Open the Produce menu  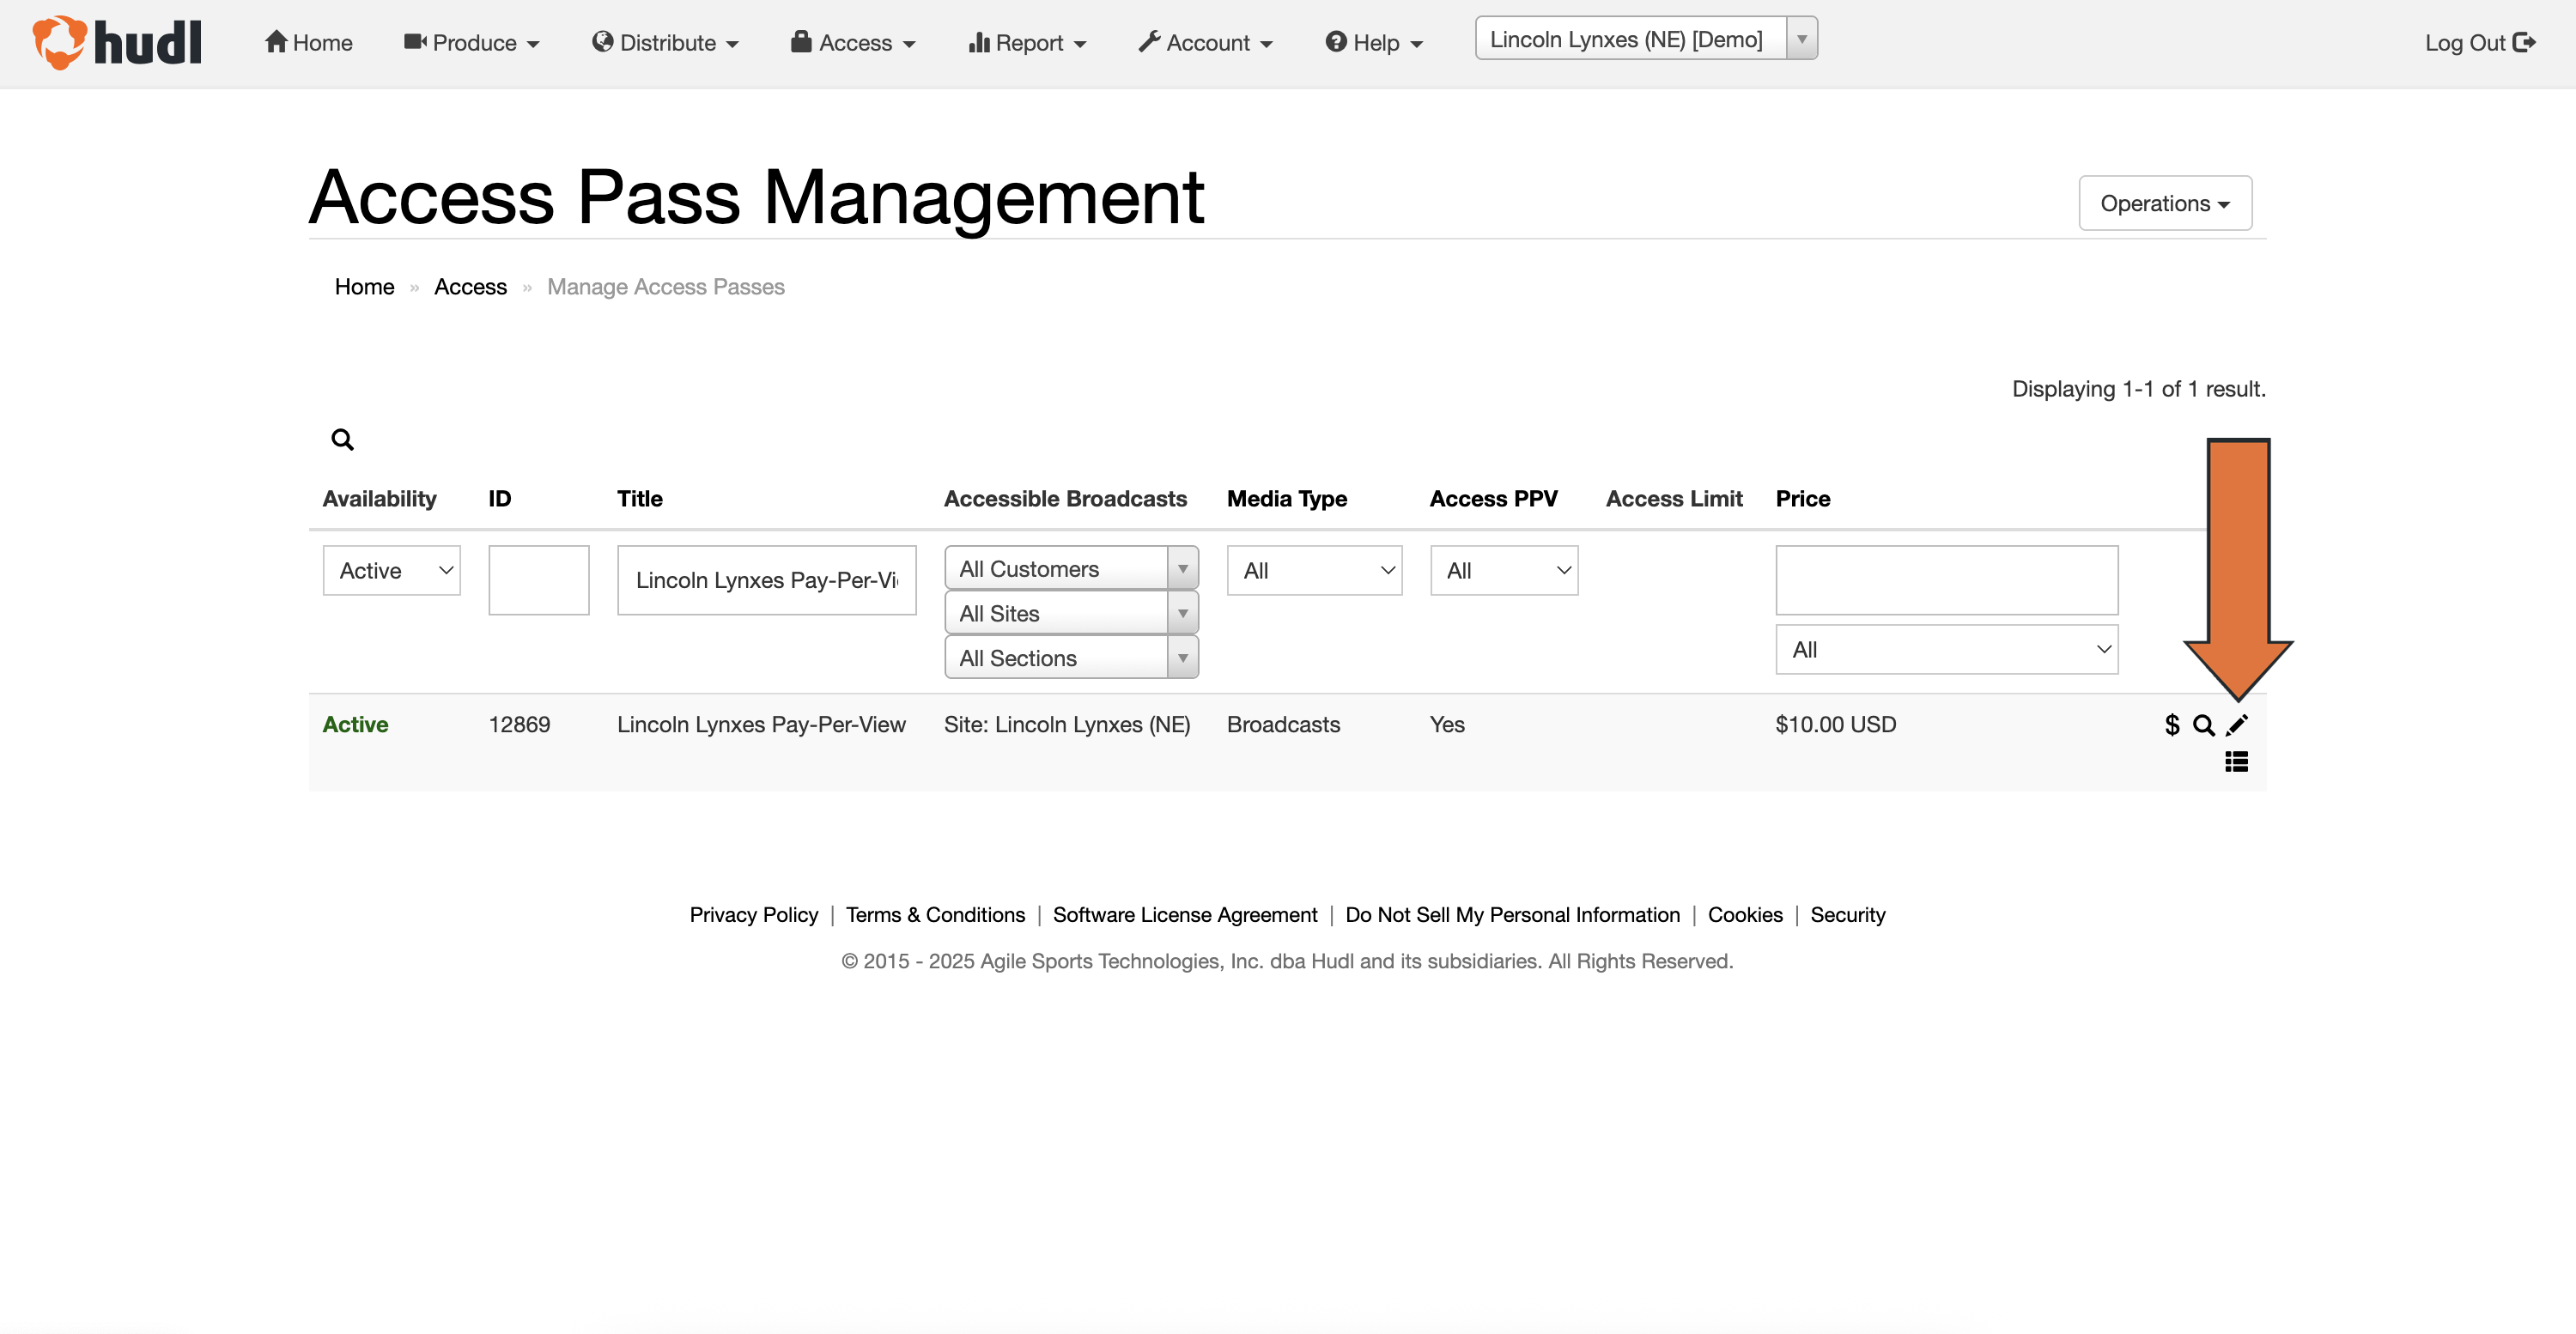coord(471,43)
